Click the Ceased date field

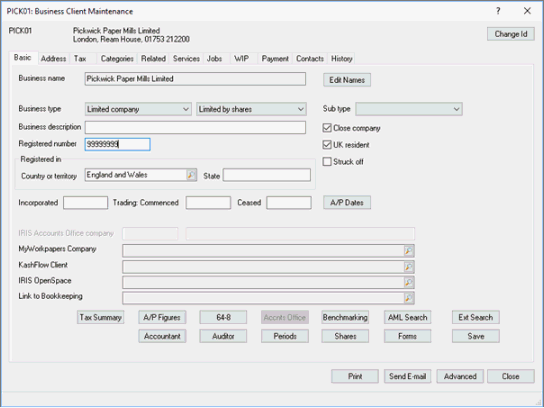click(x=289, y=203)
